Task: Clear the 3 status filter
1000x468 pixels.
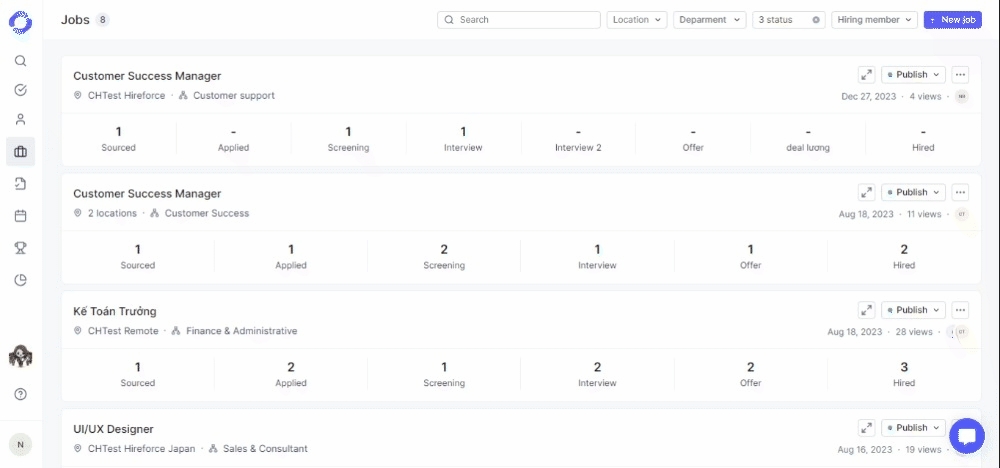Action: [x=815, y=20]
